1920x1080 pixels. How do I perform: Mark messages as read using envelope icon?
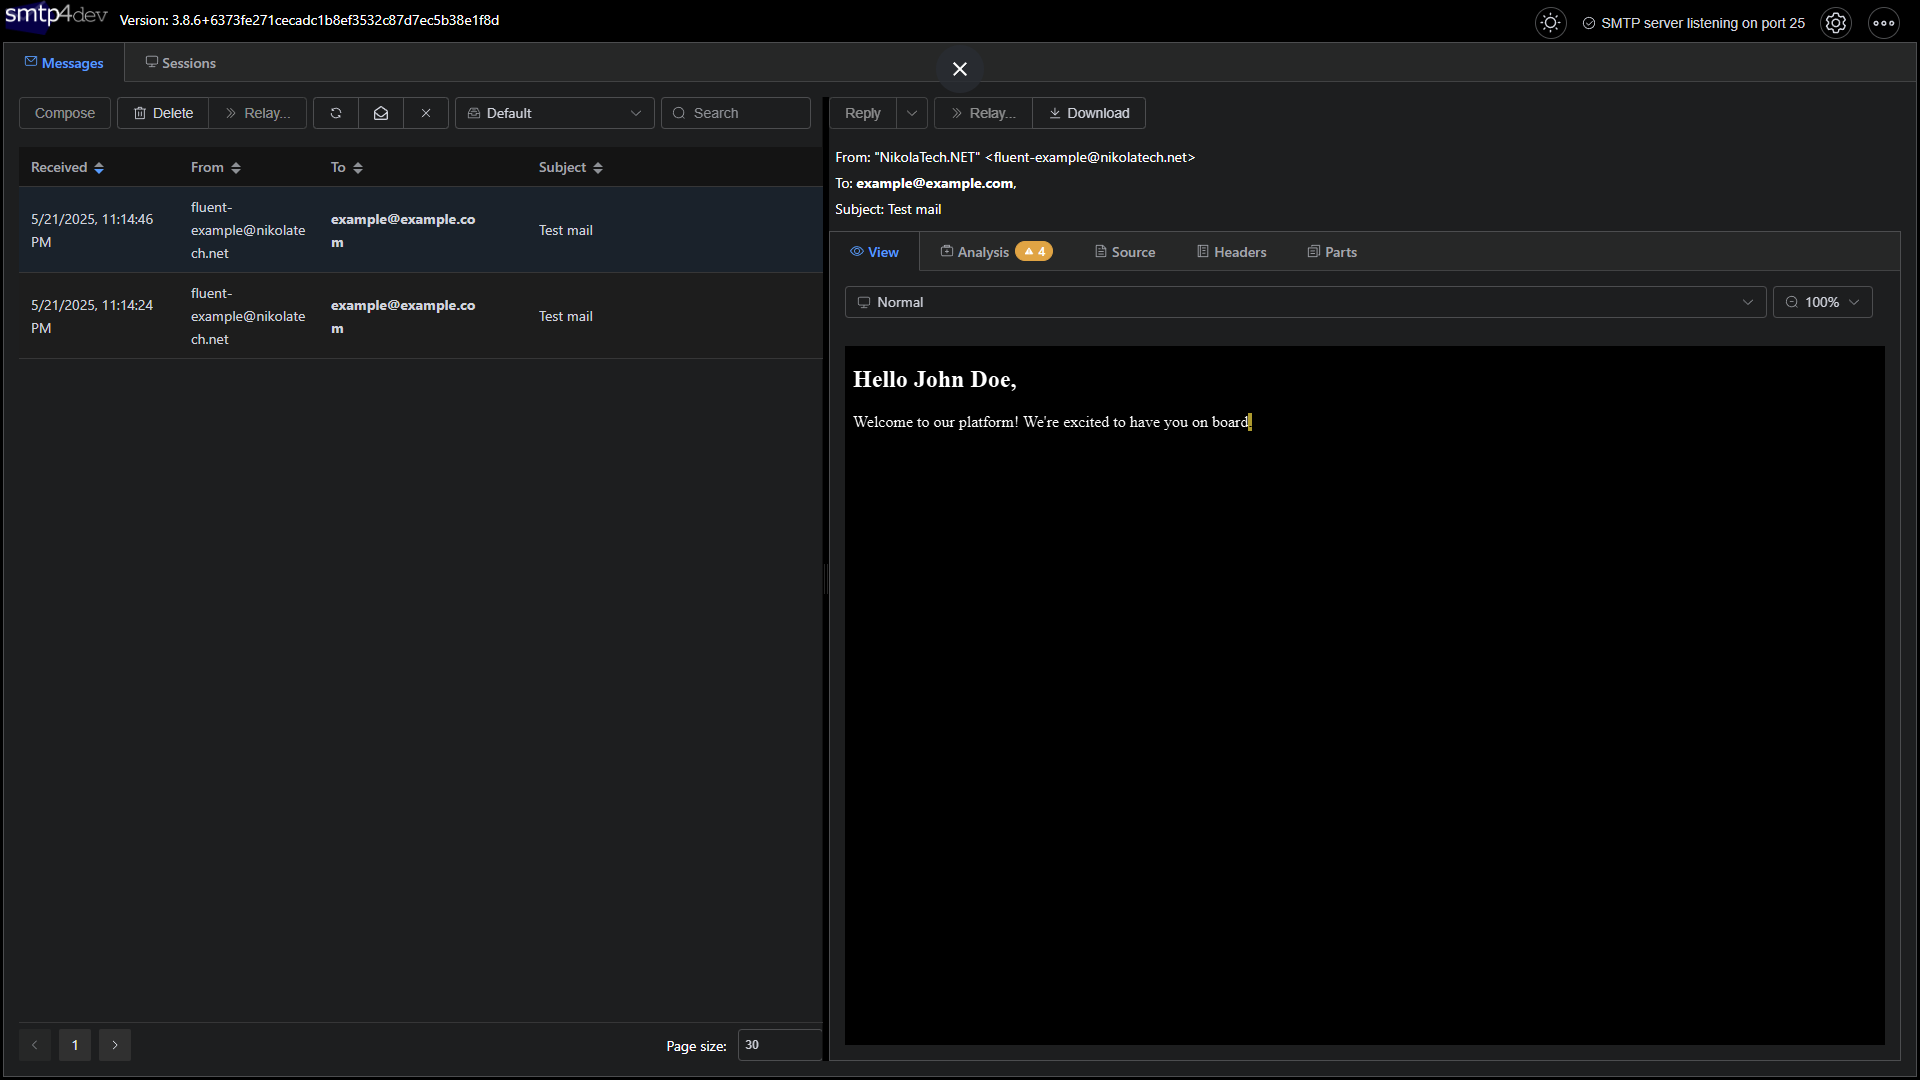tap(380, 113)
